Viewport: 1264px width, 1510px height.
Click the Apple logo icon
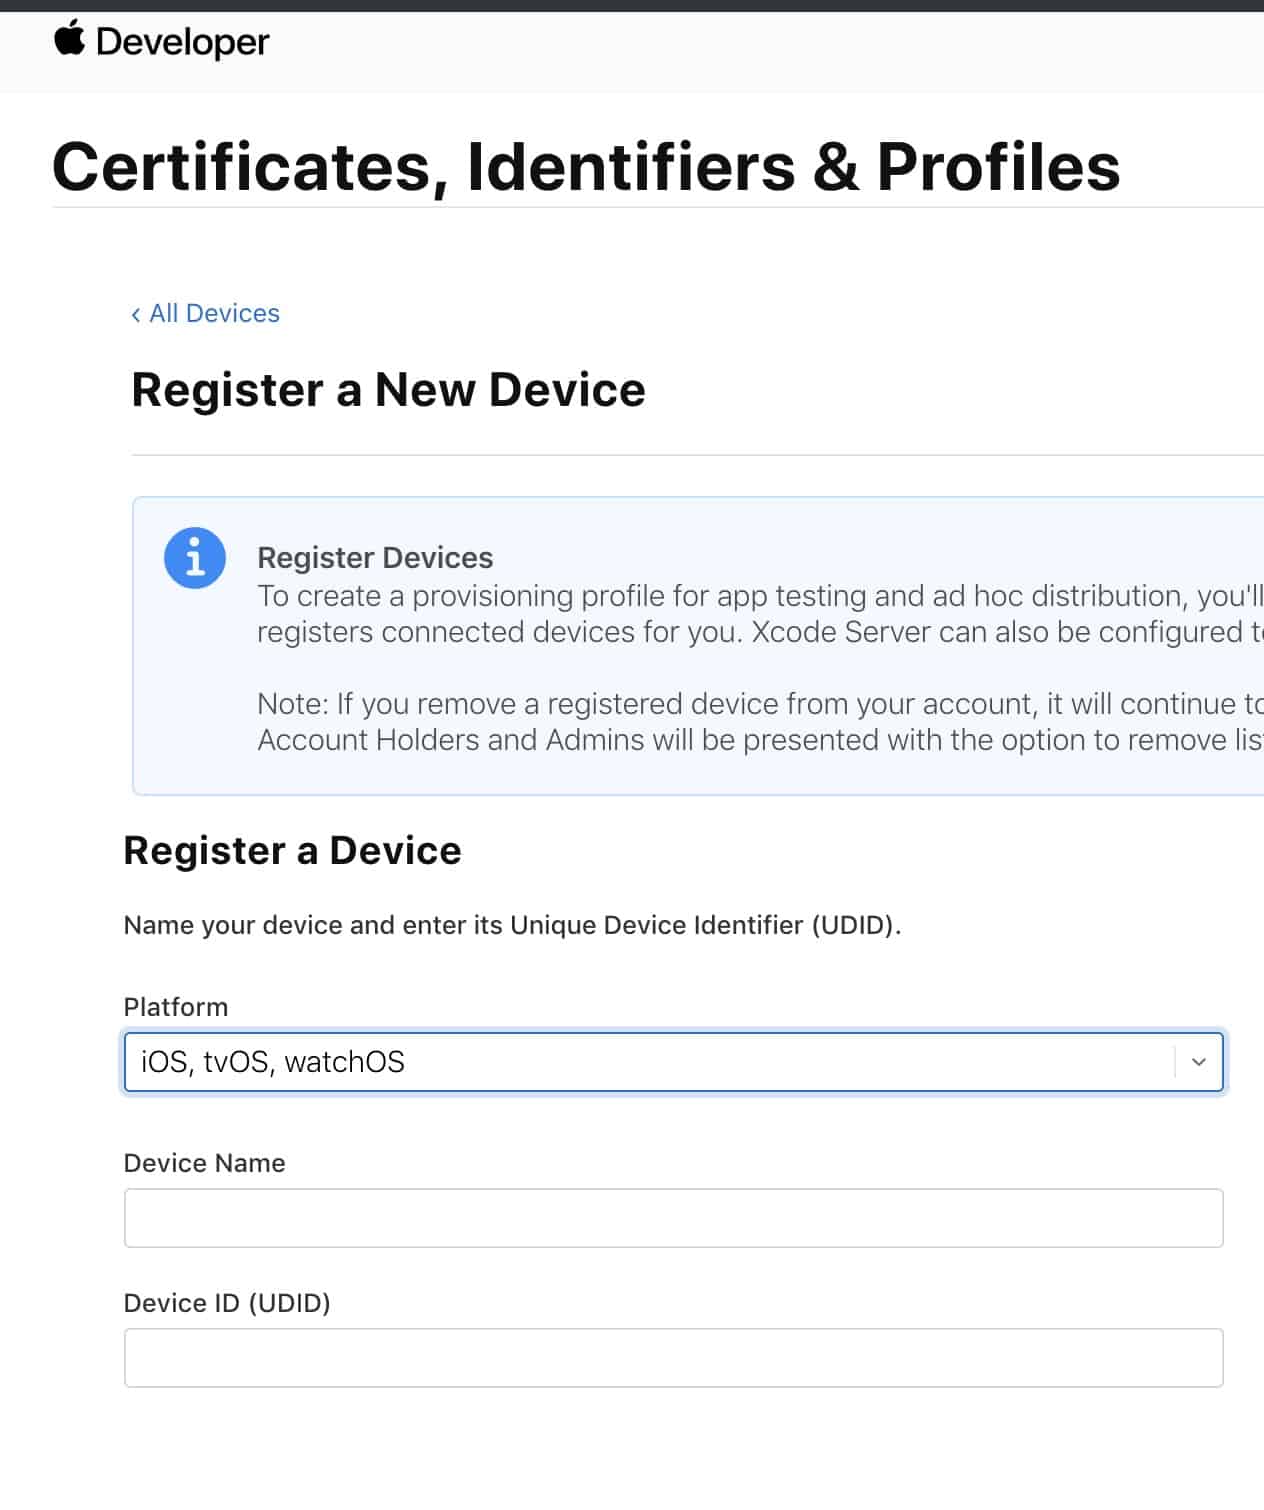pyautogui.click(x=69, y=40)
